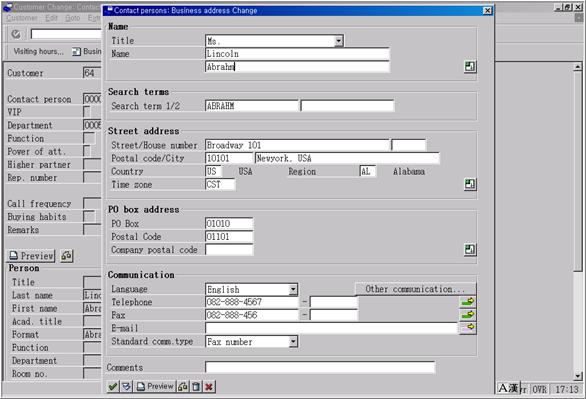This screenshot has height=399, width=586.
Task: Open address Preview in the dialog toolbar
Action: click(x=155, y=386)
